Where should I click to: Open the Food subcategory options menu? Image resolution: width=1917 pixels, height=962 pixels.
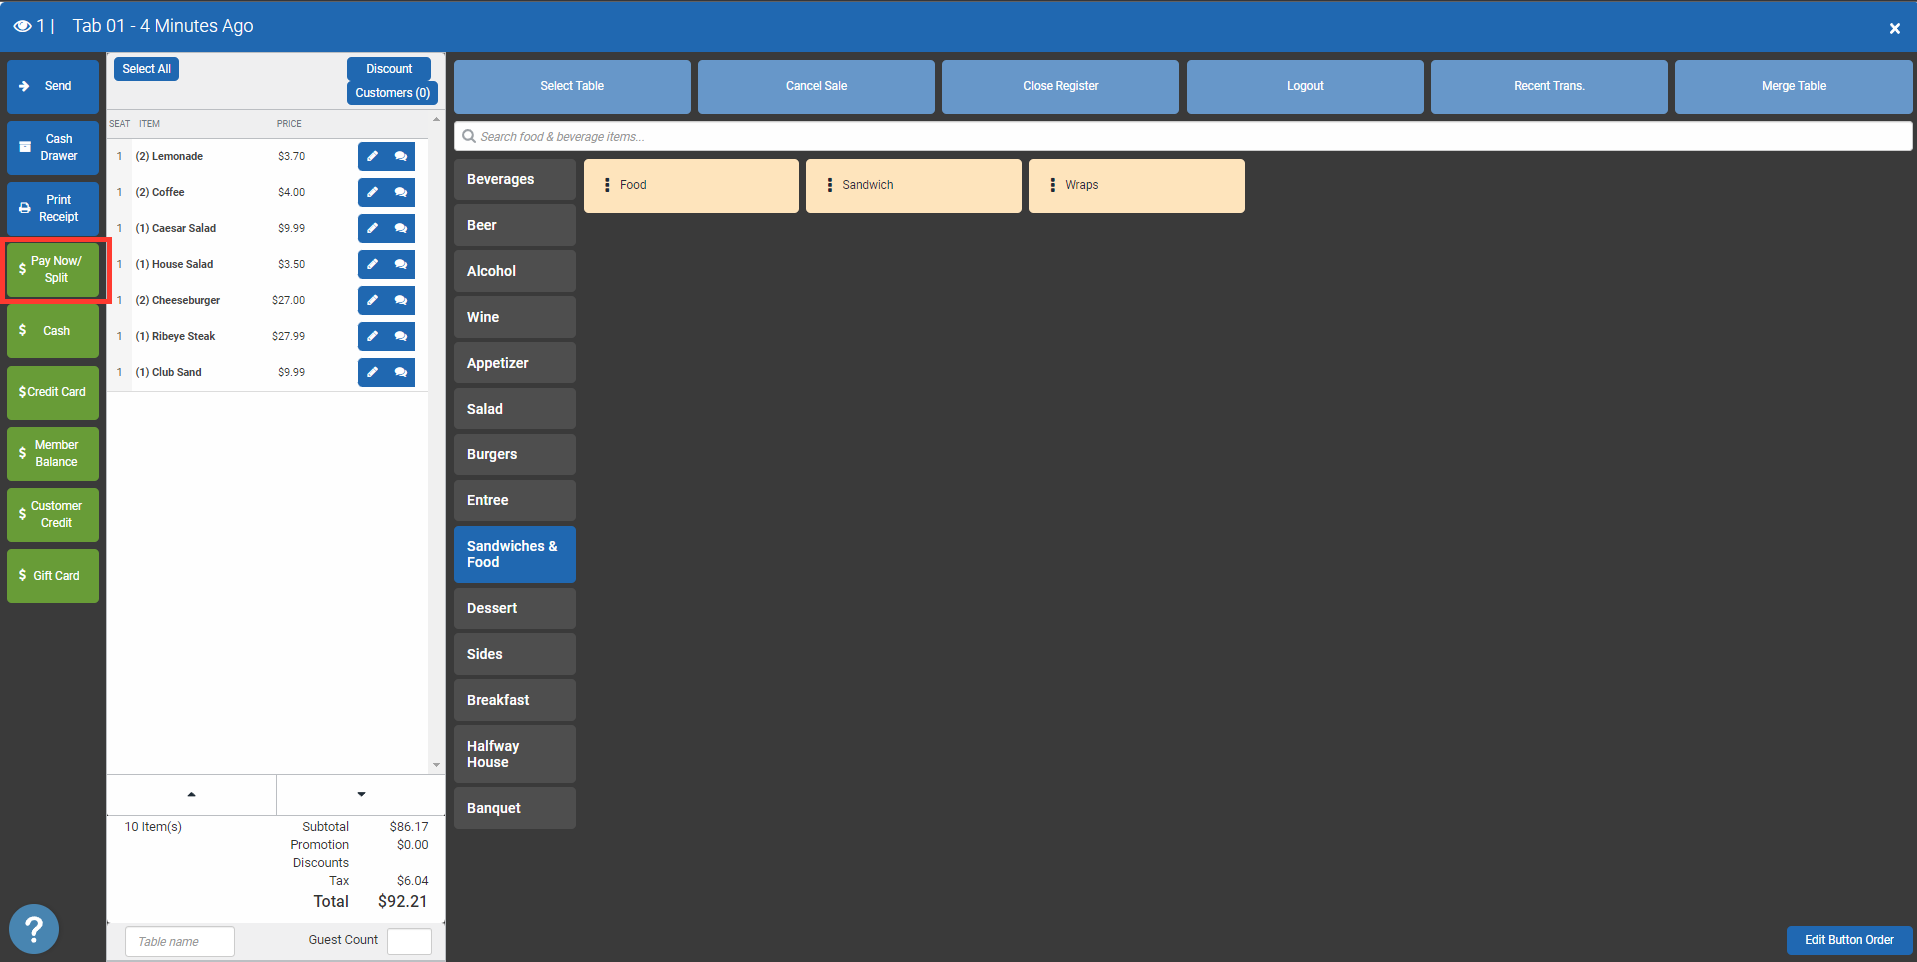(607, 185)
